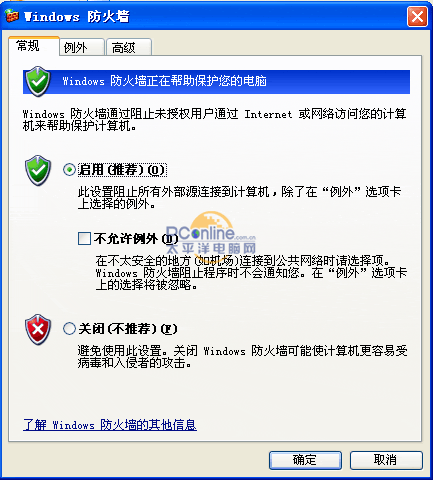Open the 了解 Windows 防火墙的其他信息 link

110,425
